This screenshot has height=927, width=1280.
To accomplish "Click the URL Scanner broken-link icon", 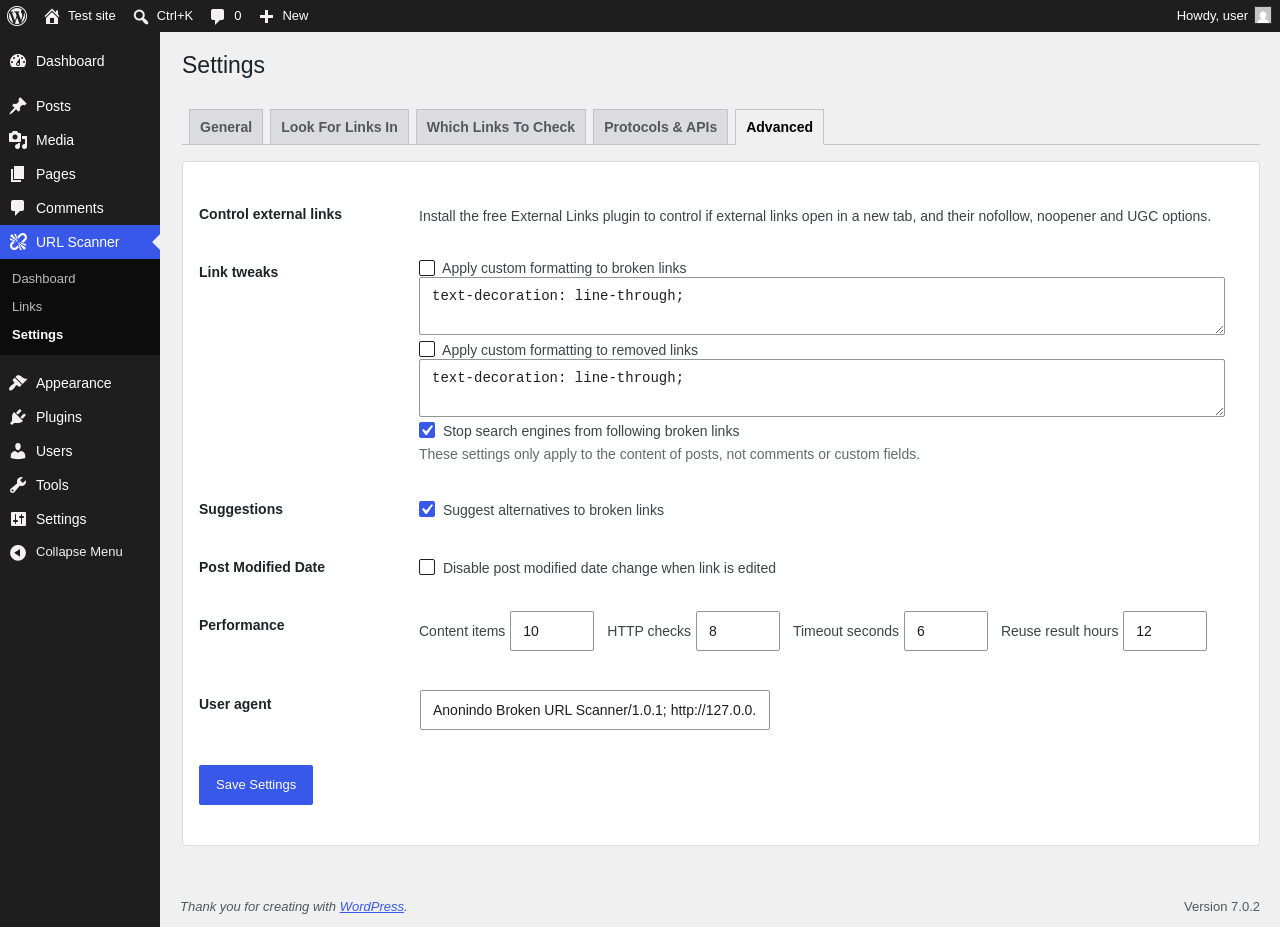I will click(x=18, y=242).
